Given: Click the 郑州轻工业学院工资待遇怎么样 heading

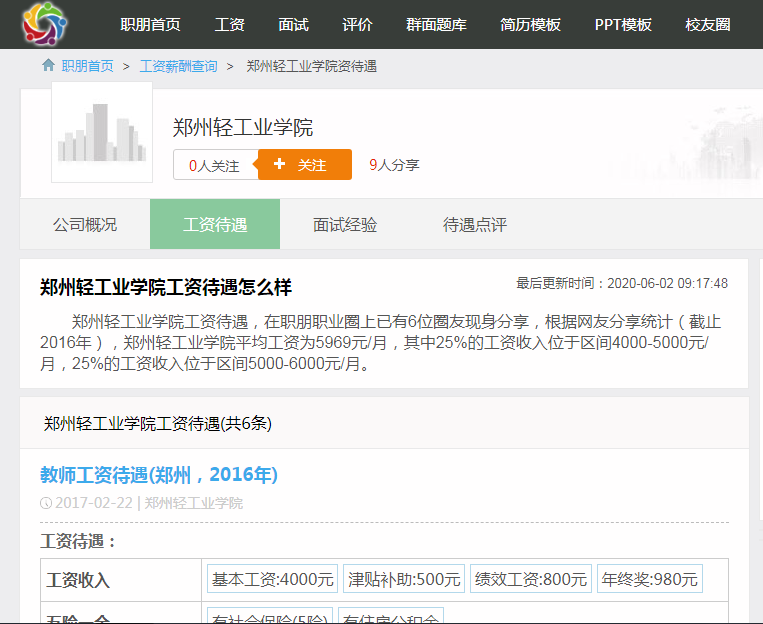Looking at the screenshot, I should (166, 287).
